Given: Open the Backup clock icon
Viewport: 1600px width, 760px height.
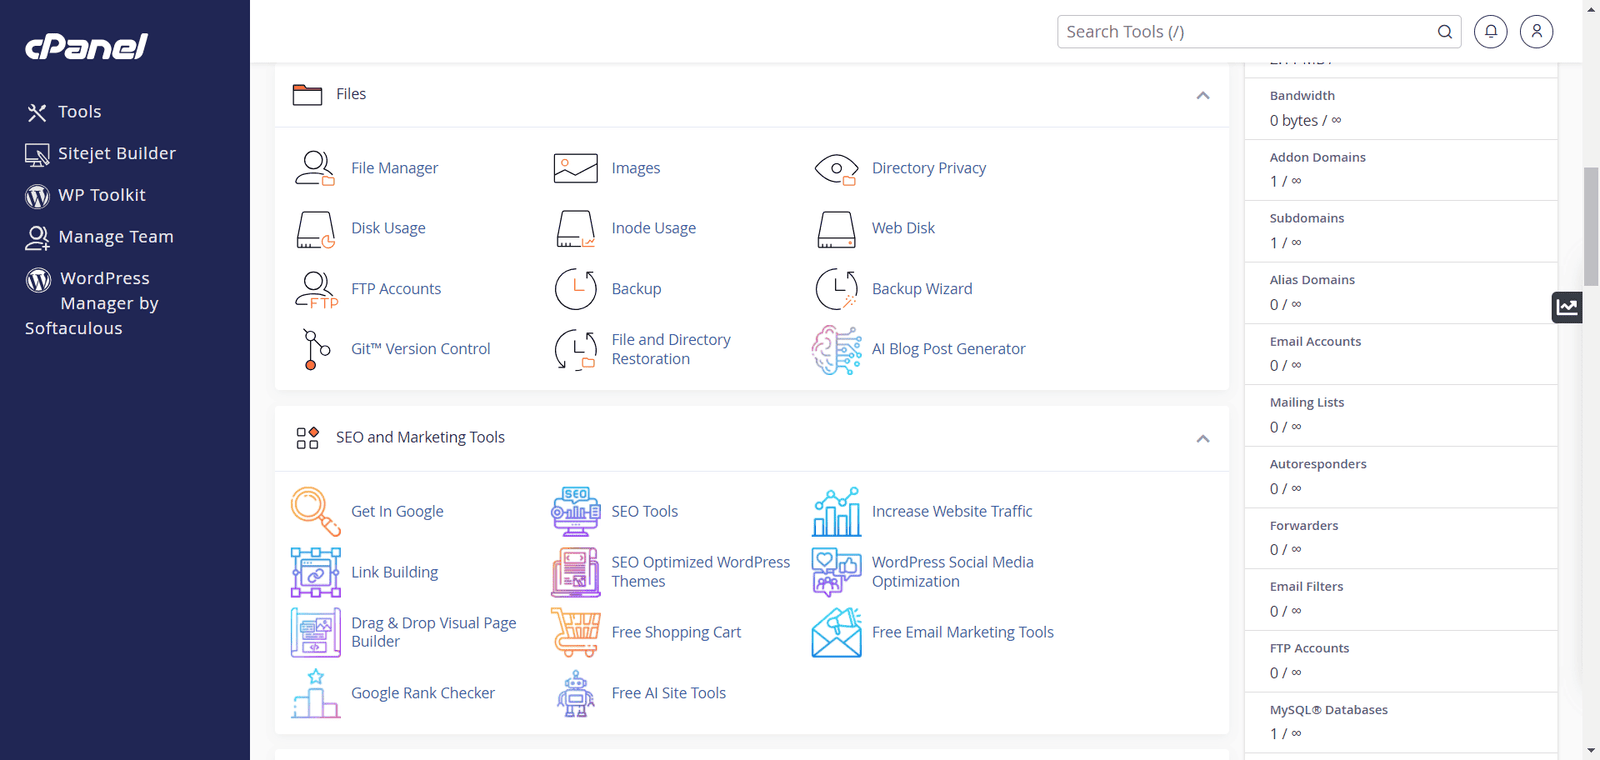Looking at the screenshot, I should [576, 289].
